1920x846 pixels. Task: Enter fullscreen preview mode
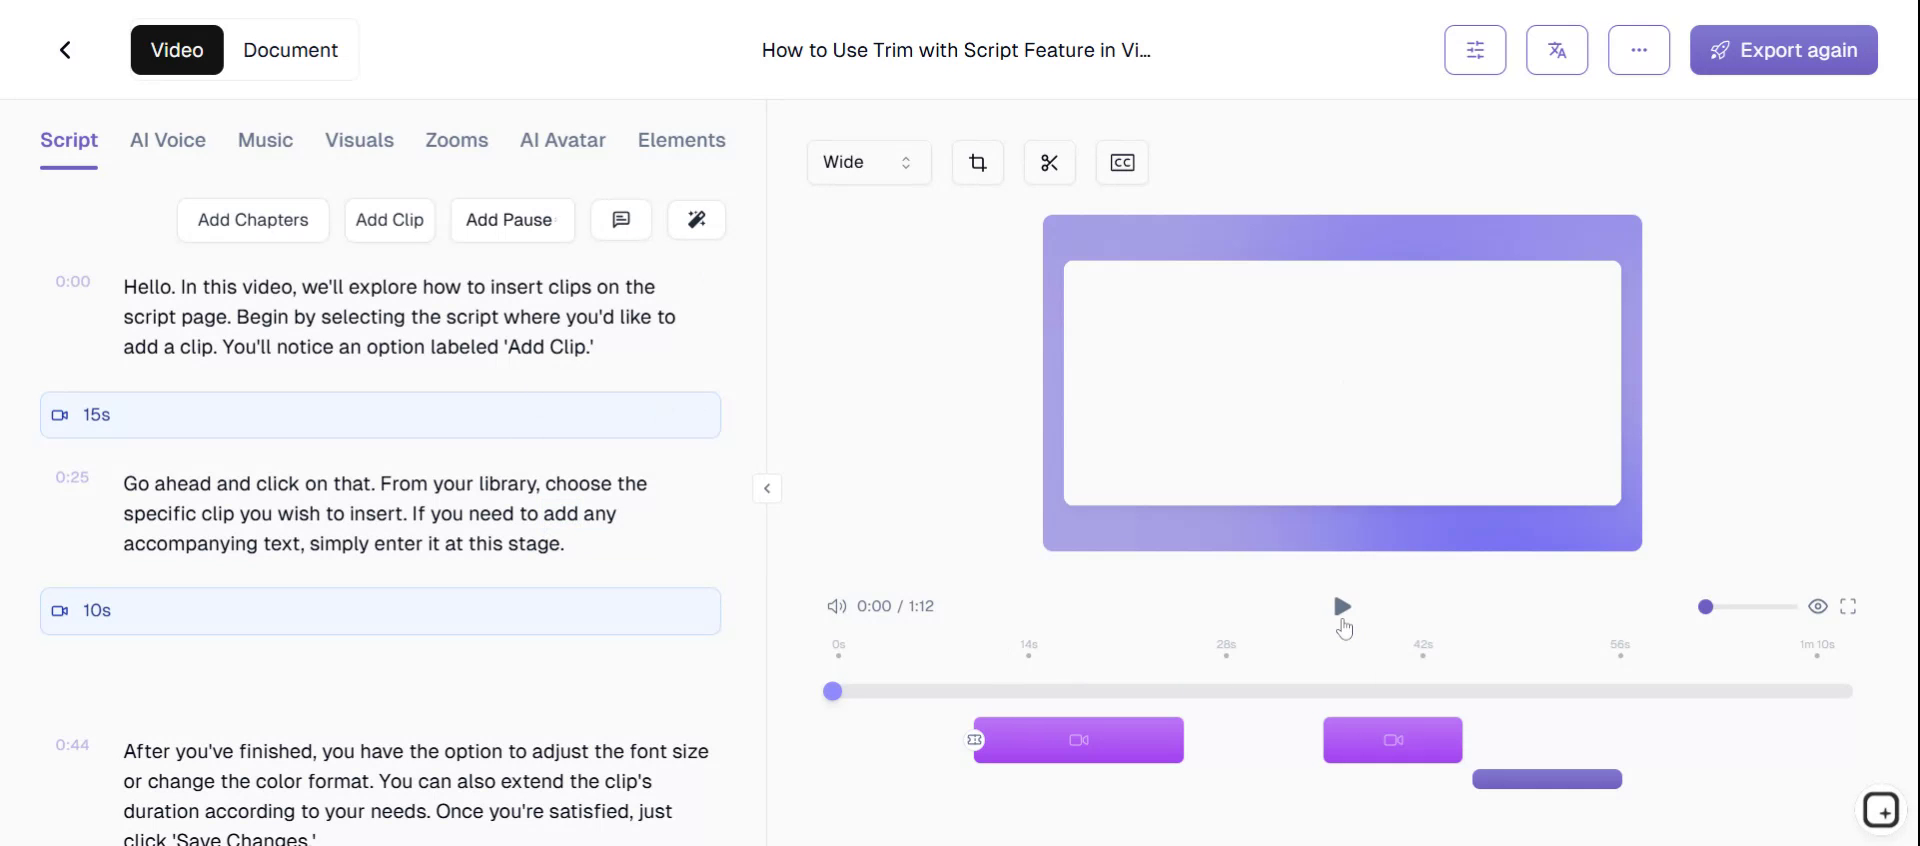[x=1848, y=606]
